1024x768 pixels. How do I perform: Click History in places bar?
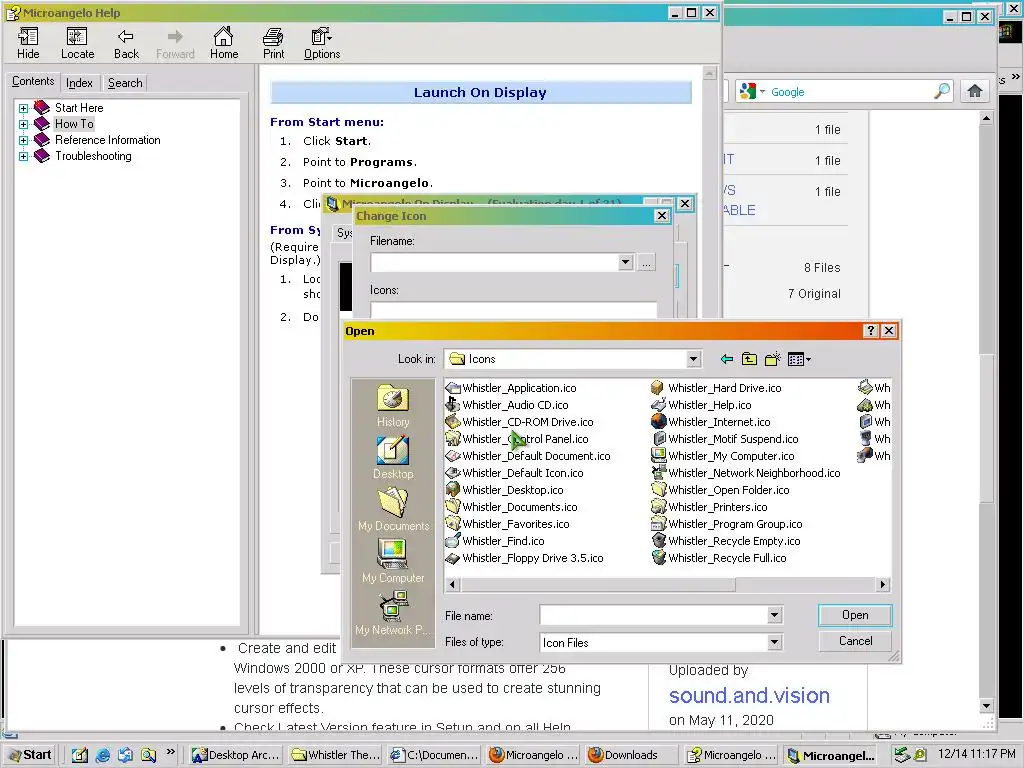pos(392,406)
